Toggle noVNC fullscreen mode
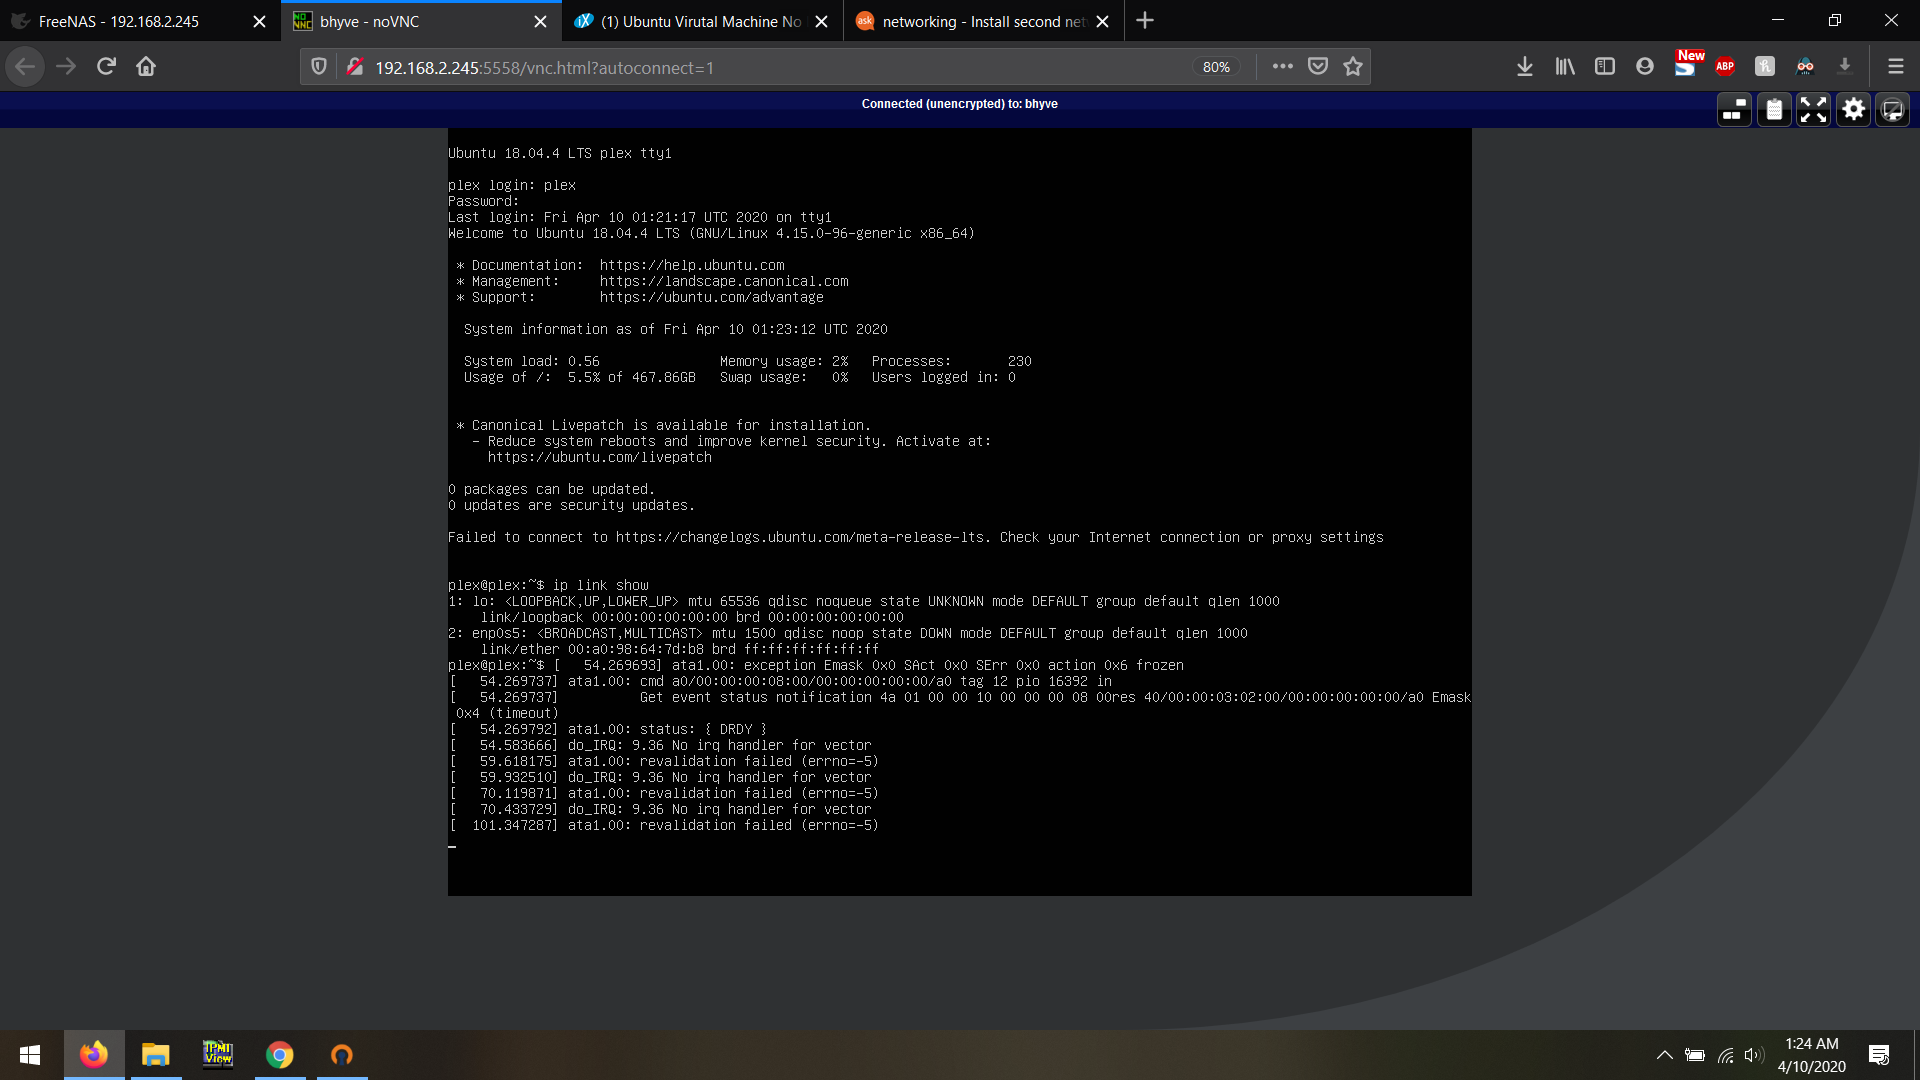 [x=1813, y=110]
